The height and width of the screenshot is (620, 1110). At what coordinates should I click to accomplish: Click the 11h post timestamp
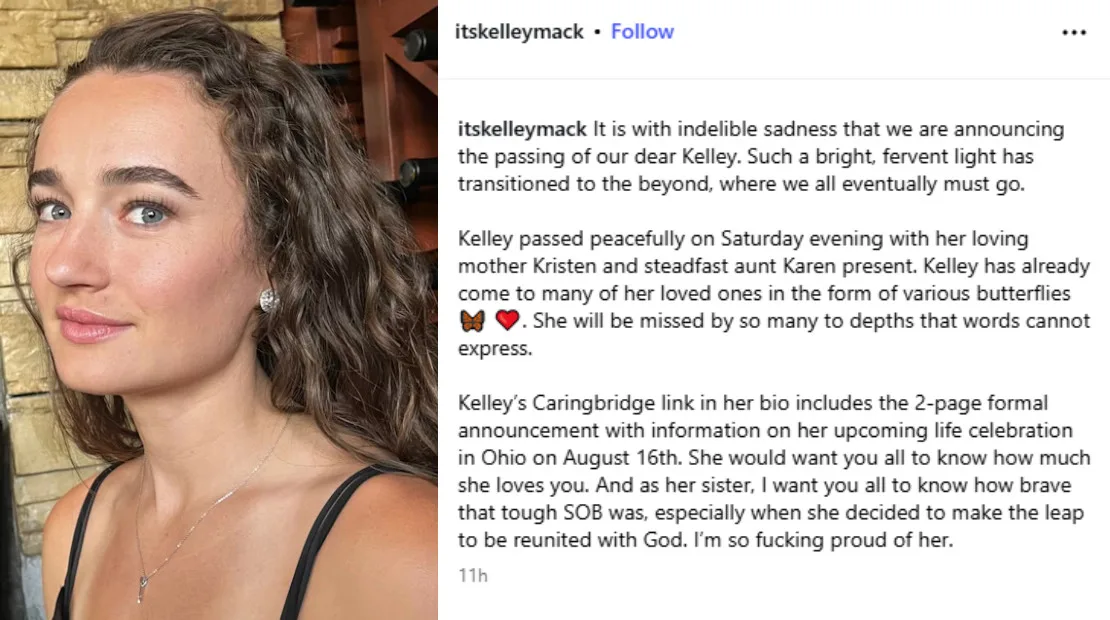coord(472,576)
